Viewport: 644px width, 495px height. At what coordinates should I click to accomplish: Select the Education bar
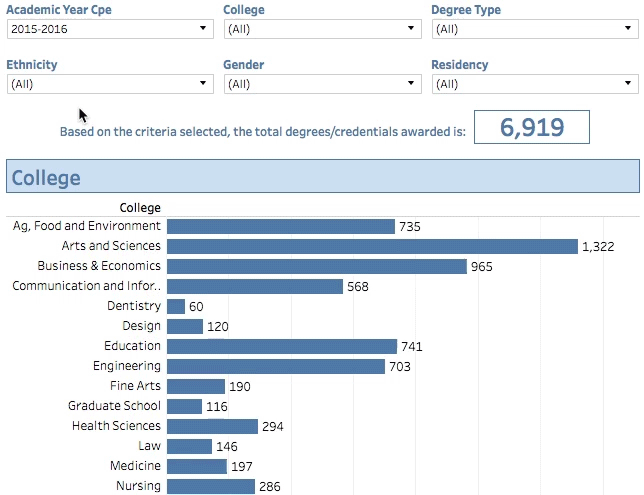point(282,346)
